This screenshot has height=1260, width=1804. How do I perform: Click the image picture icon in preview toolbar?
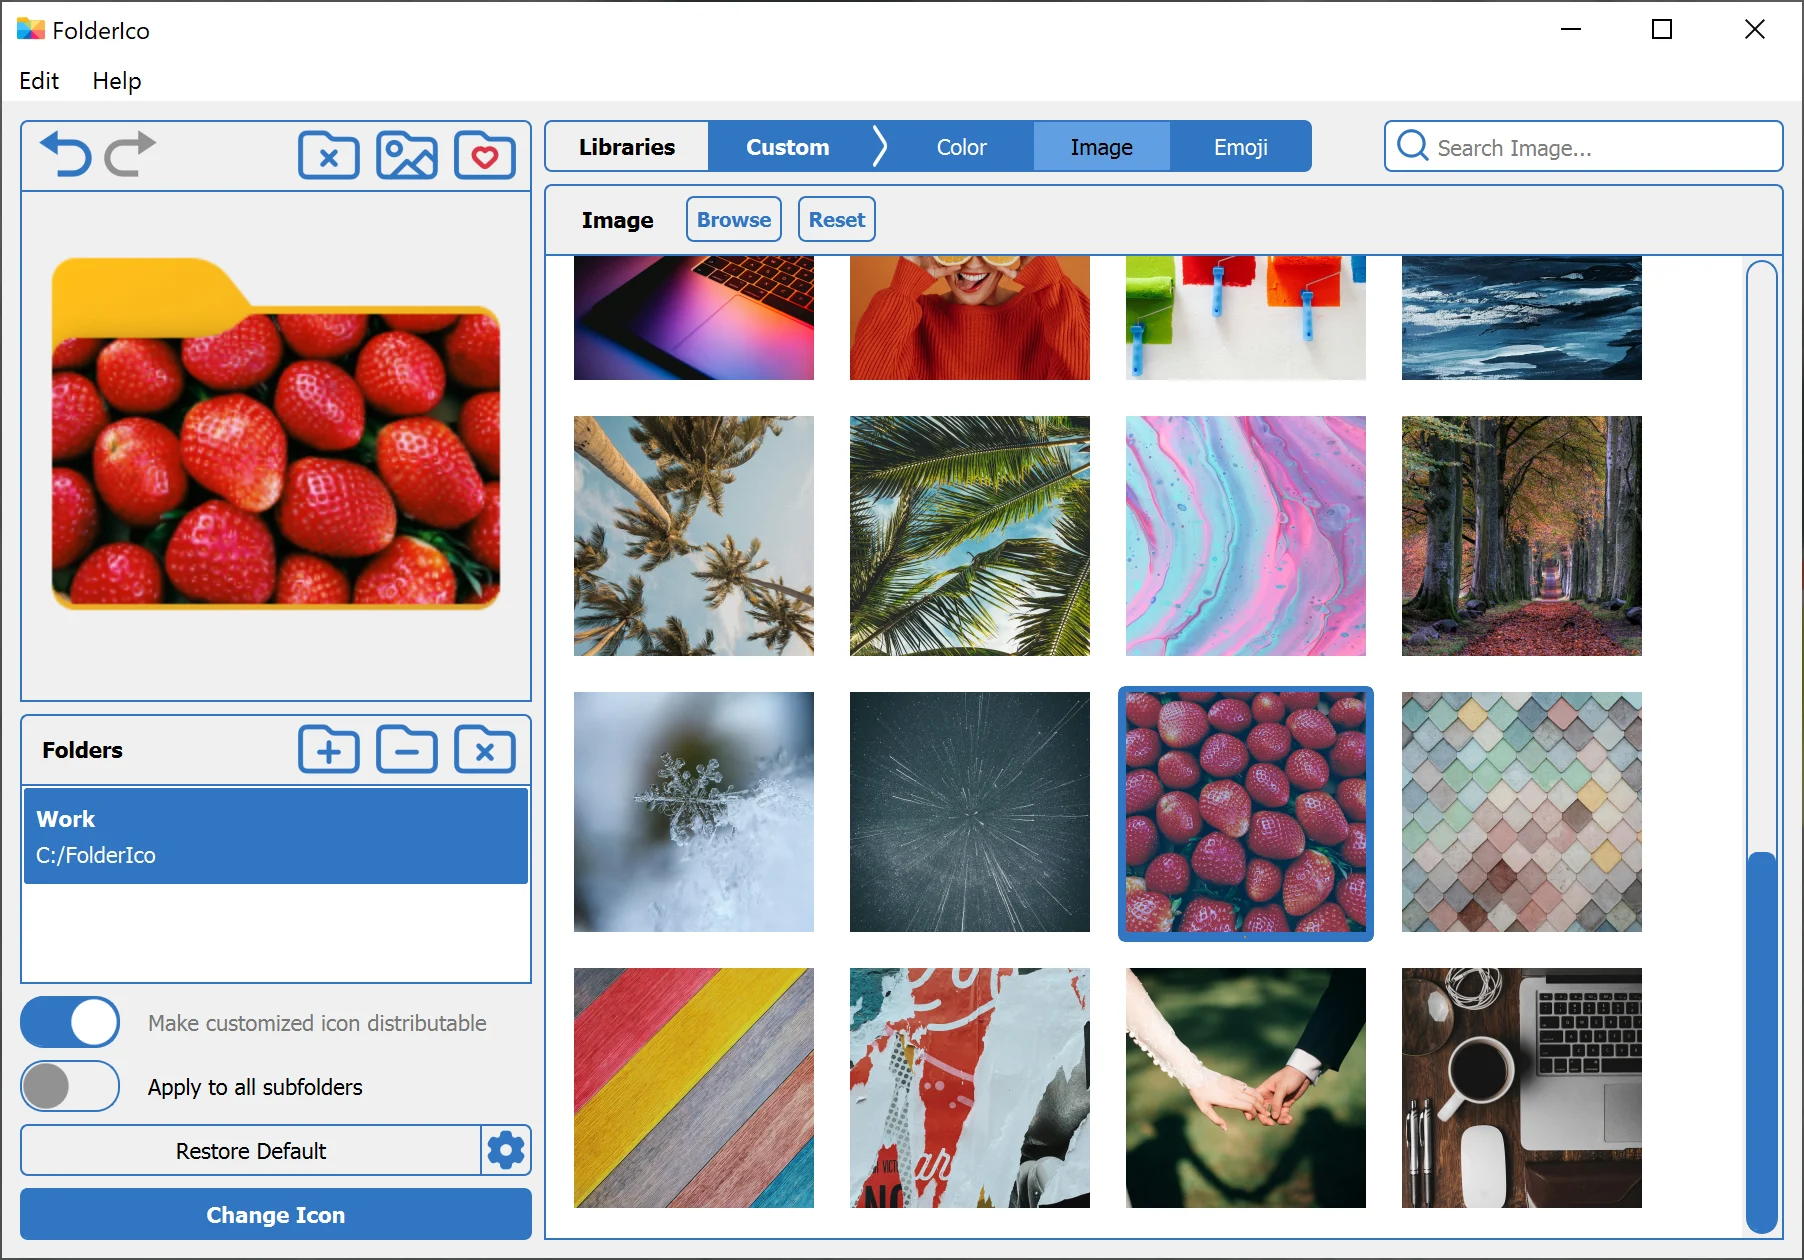(407, 155)
